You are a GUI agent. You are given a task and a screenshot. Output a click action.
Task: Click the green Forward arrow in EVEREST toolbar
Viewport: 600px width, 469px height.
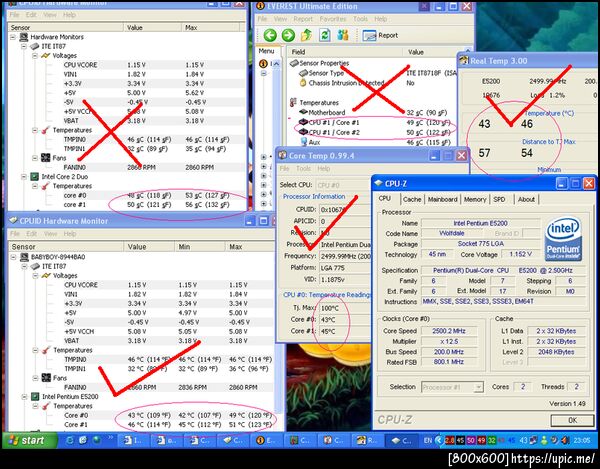288,35
